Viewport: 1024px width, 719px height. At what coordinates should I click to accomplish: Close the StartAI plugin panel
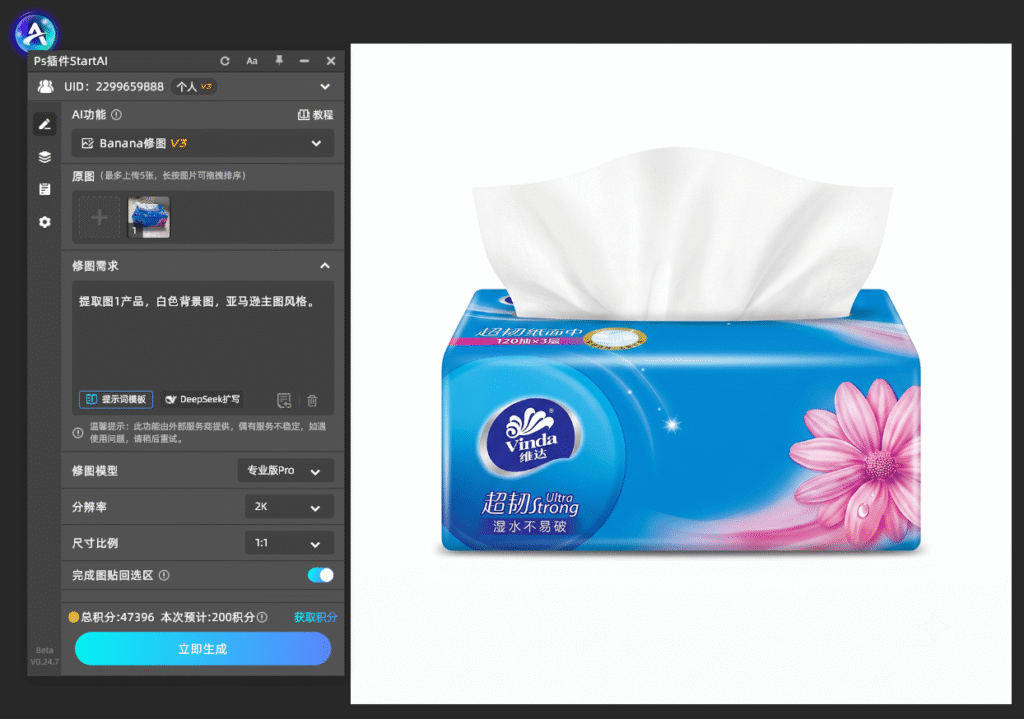click(x=331, y=61)
